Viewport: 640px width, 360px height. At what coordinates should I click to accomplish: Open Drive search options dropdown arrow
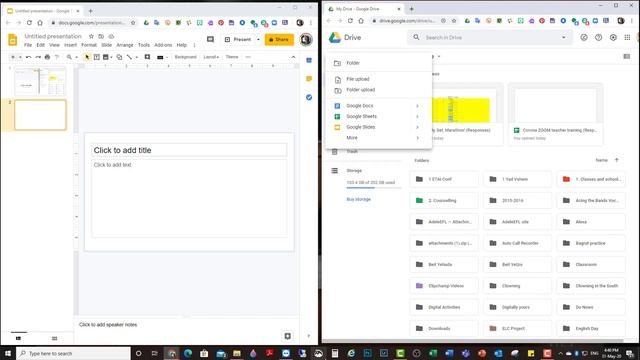pyautogui.click(x=564, y=38)
